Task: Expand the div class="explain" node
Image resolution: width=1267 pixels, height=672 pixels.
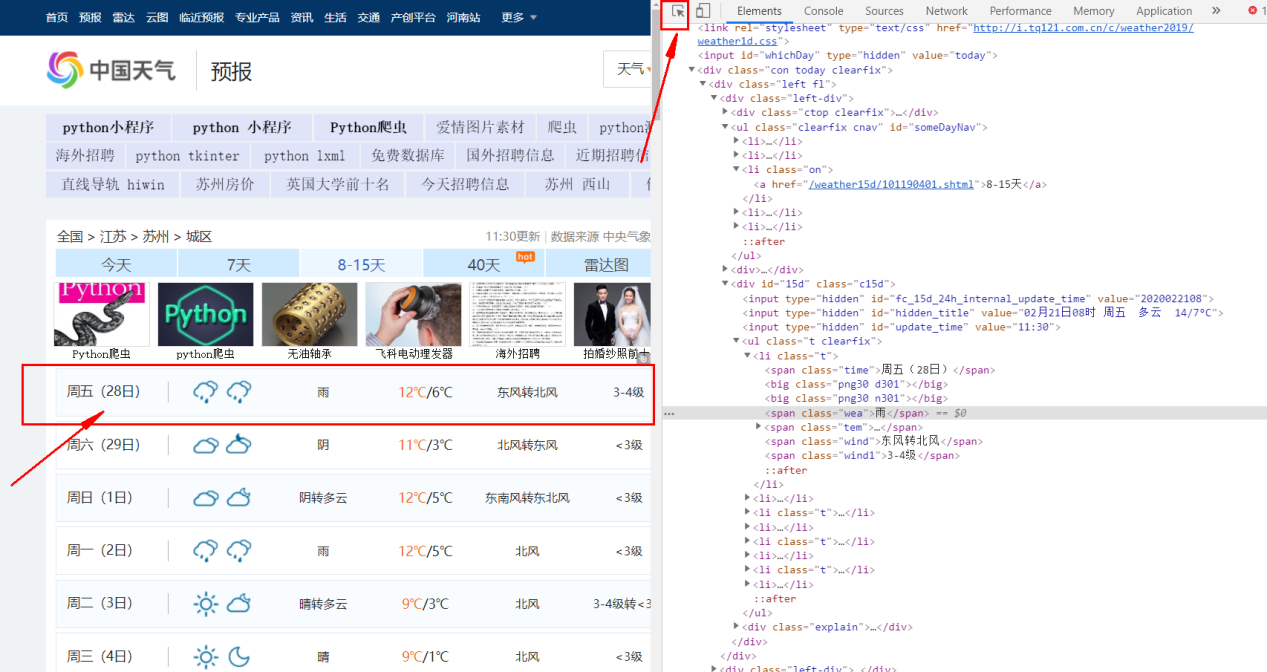Action: click(x=737, y=627)
